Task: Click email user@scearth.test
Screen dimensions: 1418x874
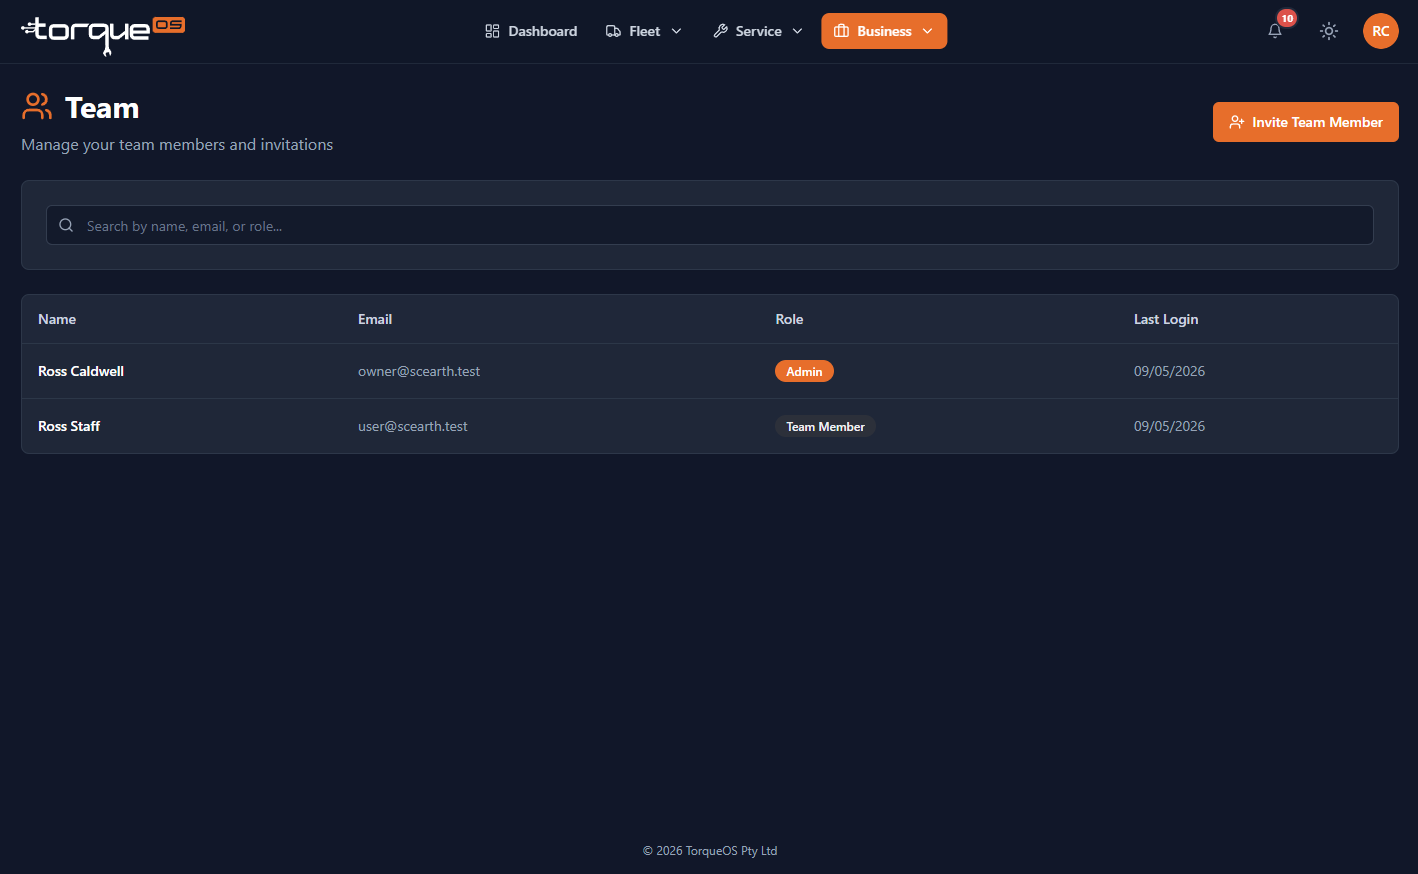Action: (x=413, y=426)
